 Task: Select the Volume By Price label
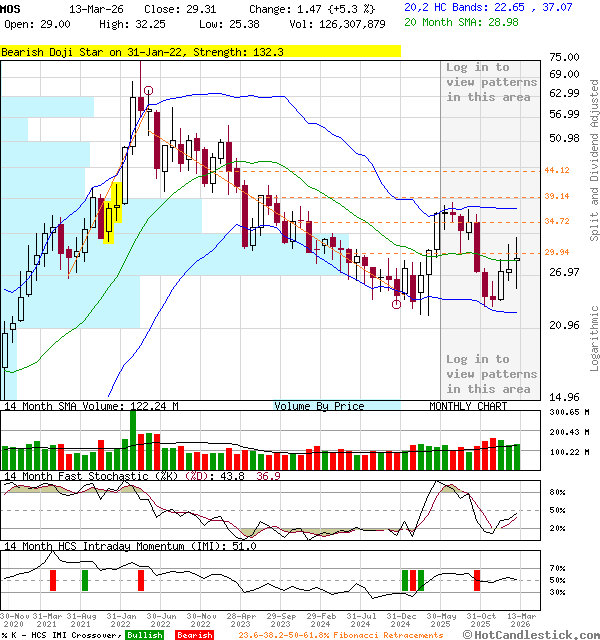[x=319, y=406]
